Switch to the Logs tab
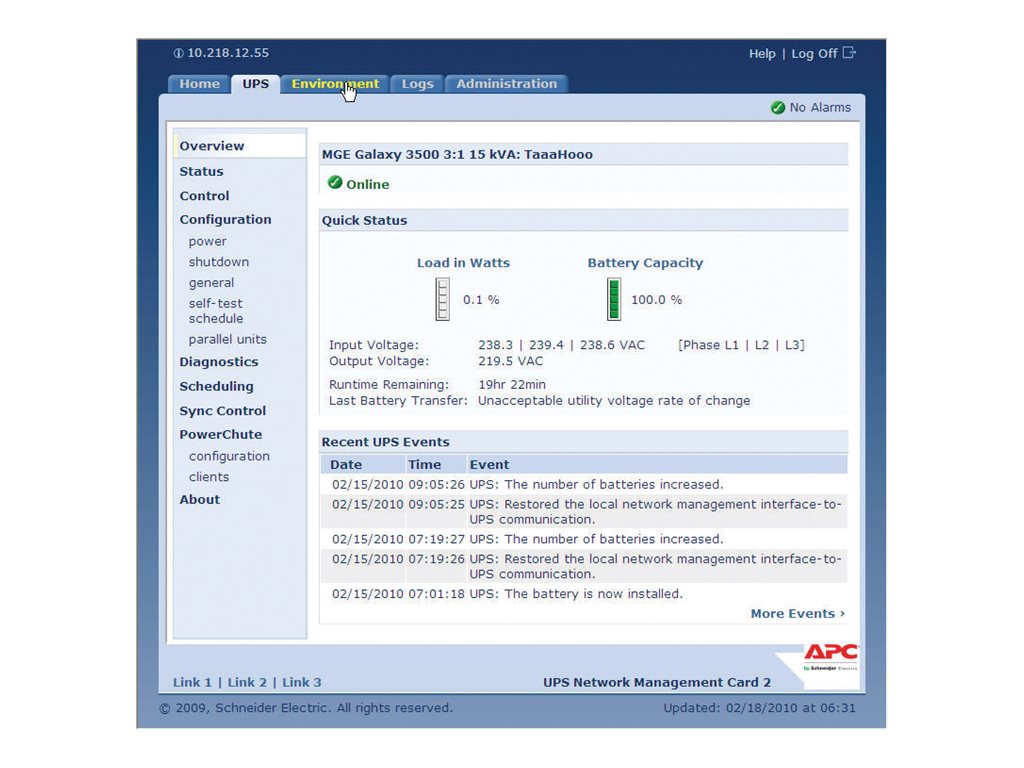Viewport: 1024px width, 768px height. click(417, 84)
